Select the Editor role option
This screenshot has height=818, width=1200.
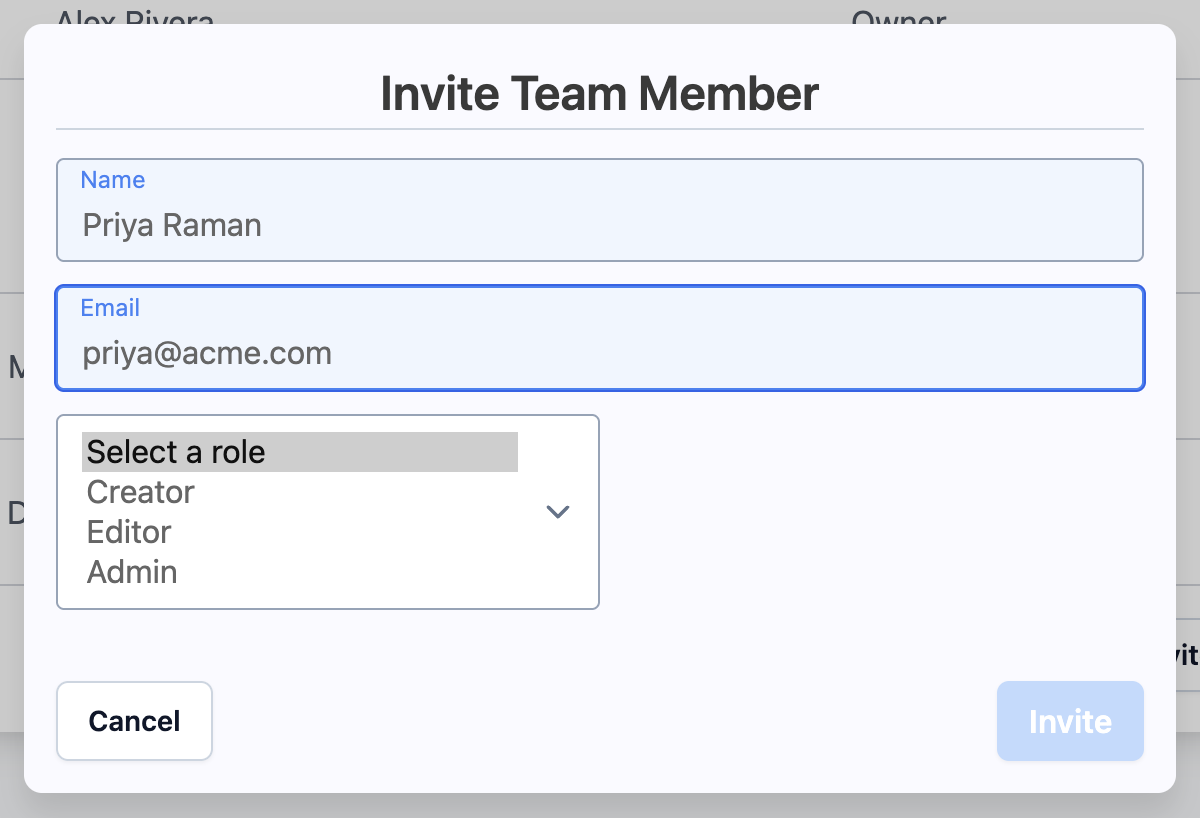[300, 532]
